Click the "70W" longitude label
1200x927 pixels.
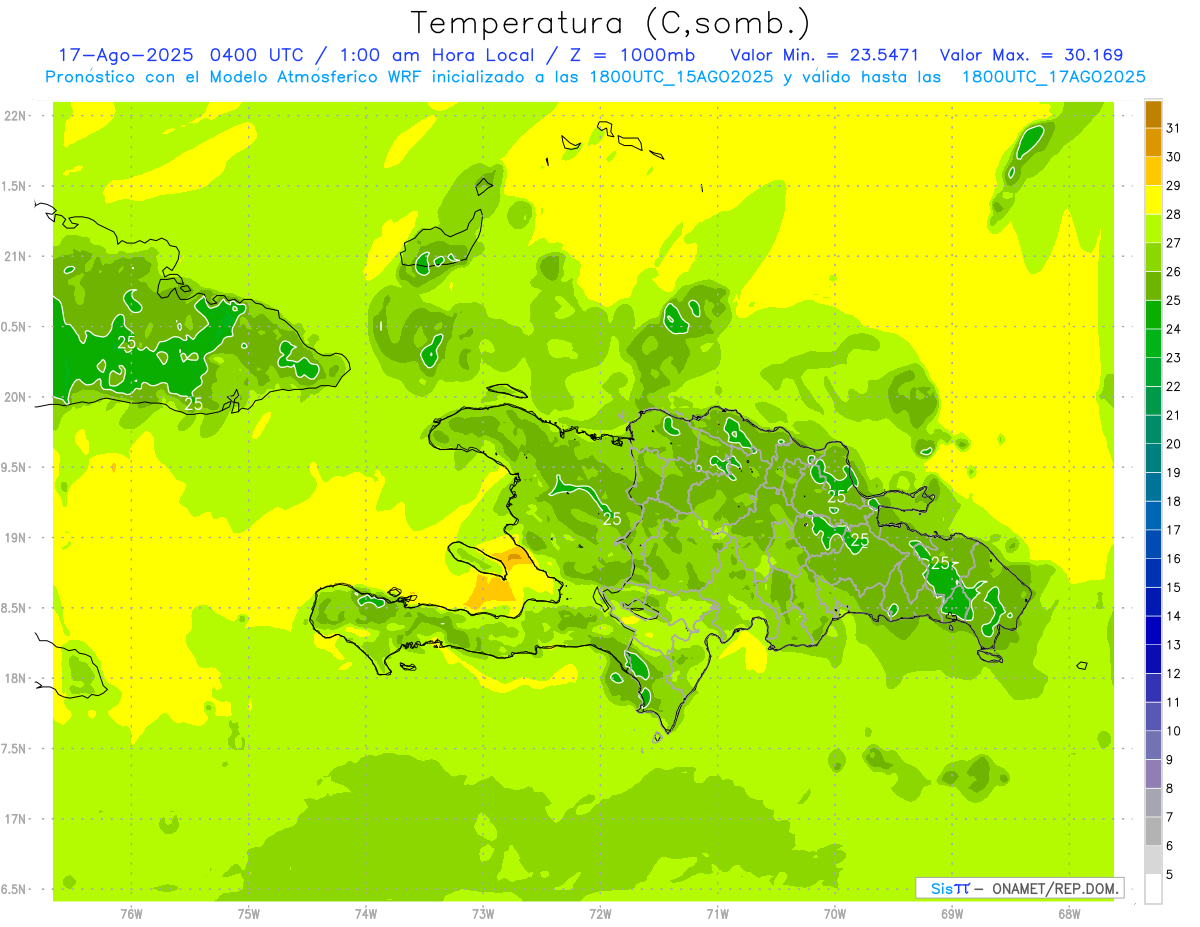coord(835,913)
